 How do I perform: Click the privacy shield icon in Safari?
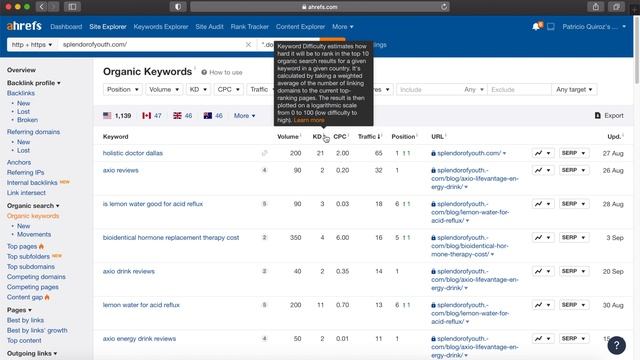coord(178,7)
